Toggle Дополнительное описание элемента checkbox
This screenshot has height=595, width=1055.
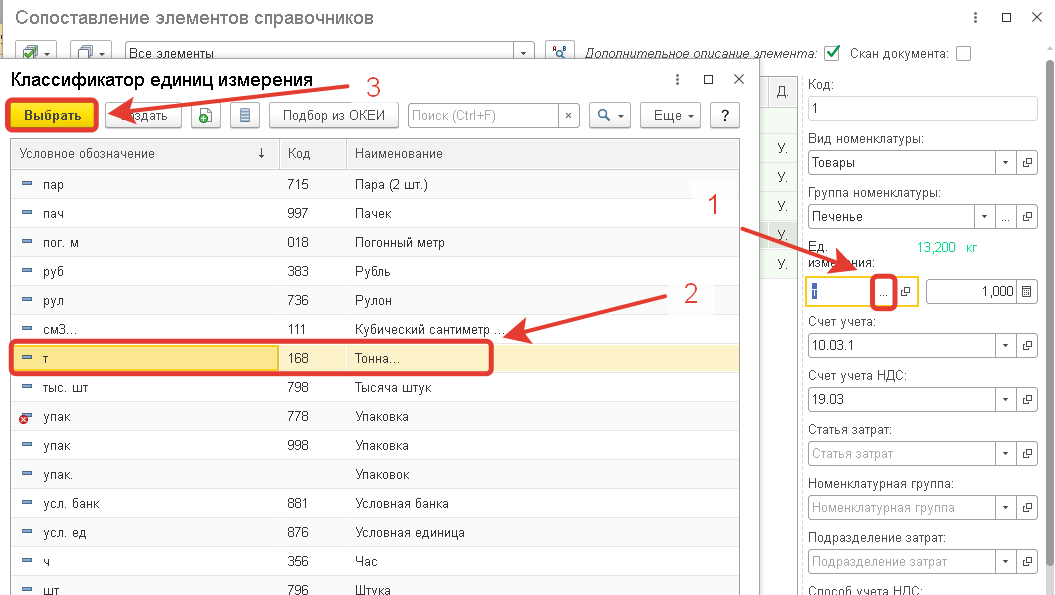(832, 52)
